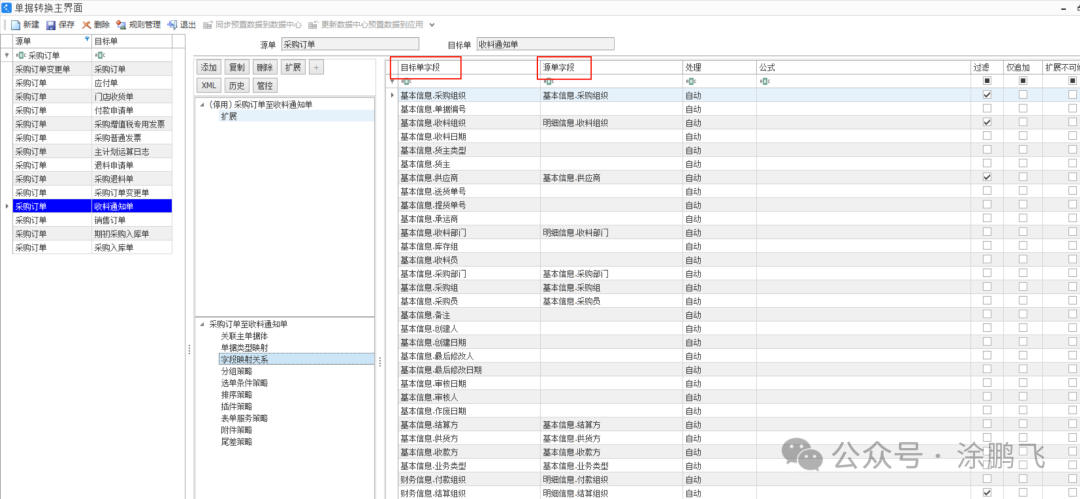Open 规则管理 (Rule Management) from the toolbar
The height and width of the screenshot is (499, 1080).
[x=121, y=24]
